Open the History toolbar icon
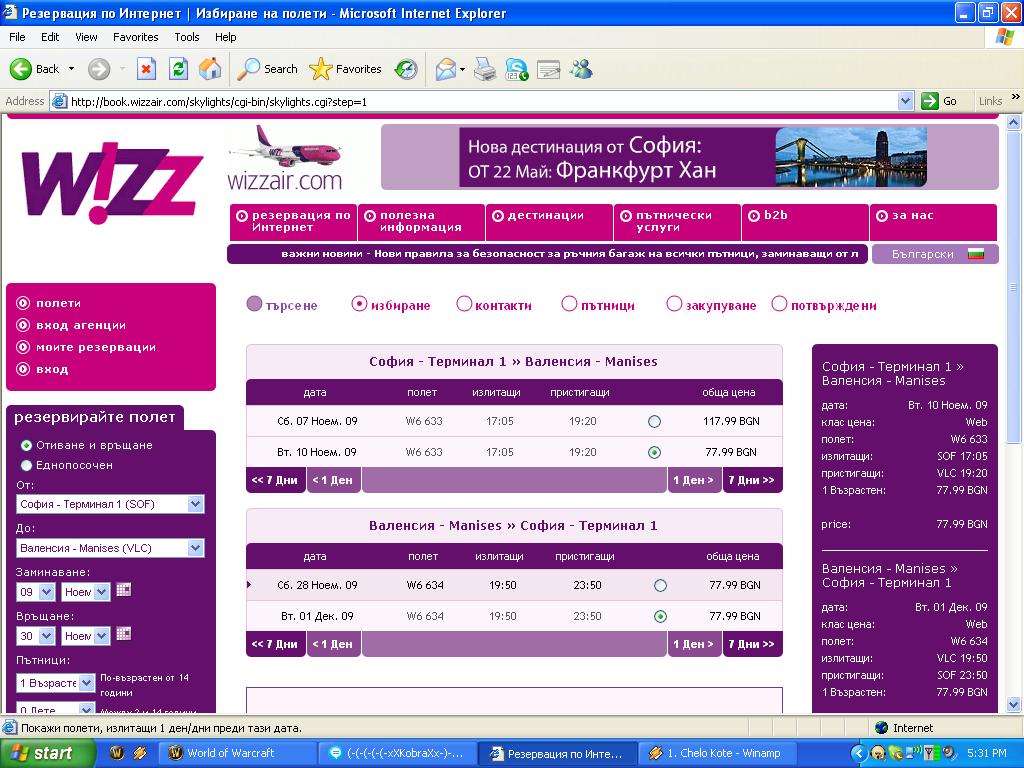The height and width of the screenshot is (768, 1024). 406,69
